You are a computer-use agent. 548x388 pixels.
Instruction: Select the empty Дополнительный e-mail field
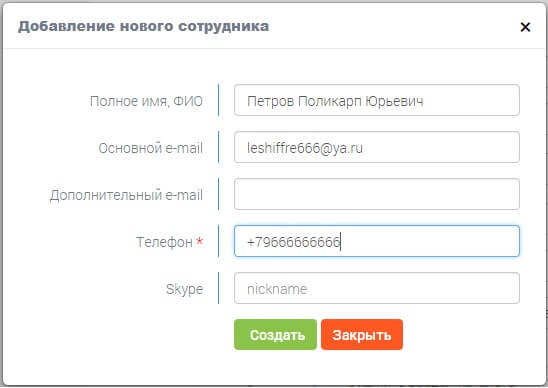point(377,194)
